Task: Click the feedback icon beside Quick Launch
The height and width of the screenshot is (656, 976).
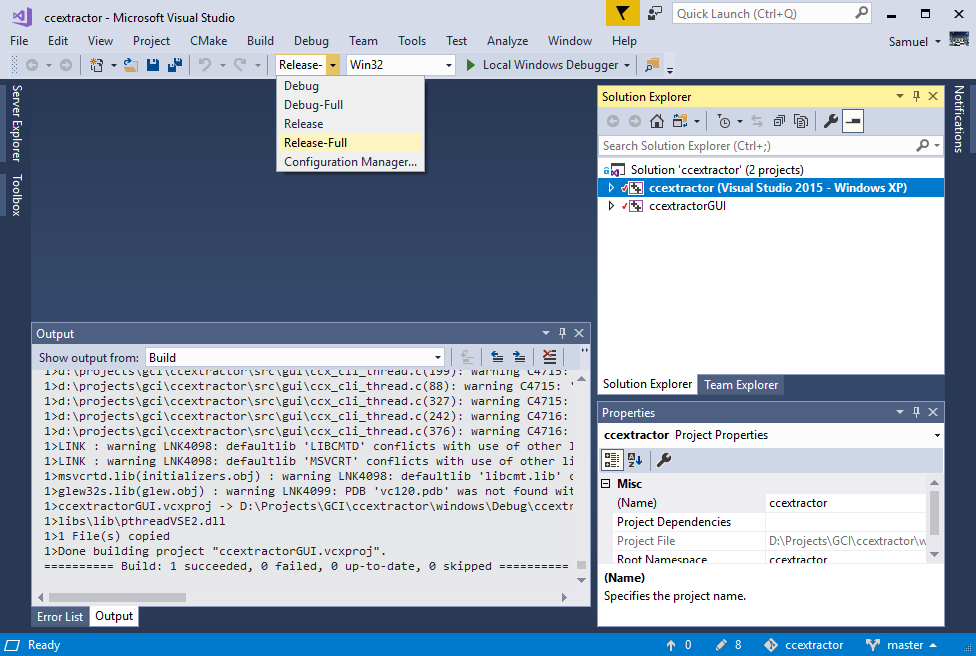Action: (655, 13)
